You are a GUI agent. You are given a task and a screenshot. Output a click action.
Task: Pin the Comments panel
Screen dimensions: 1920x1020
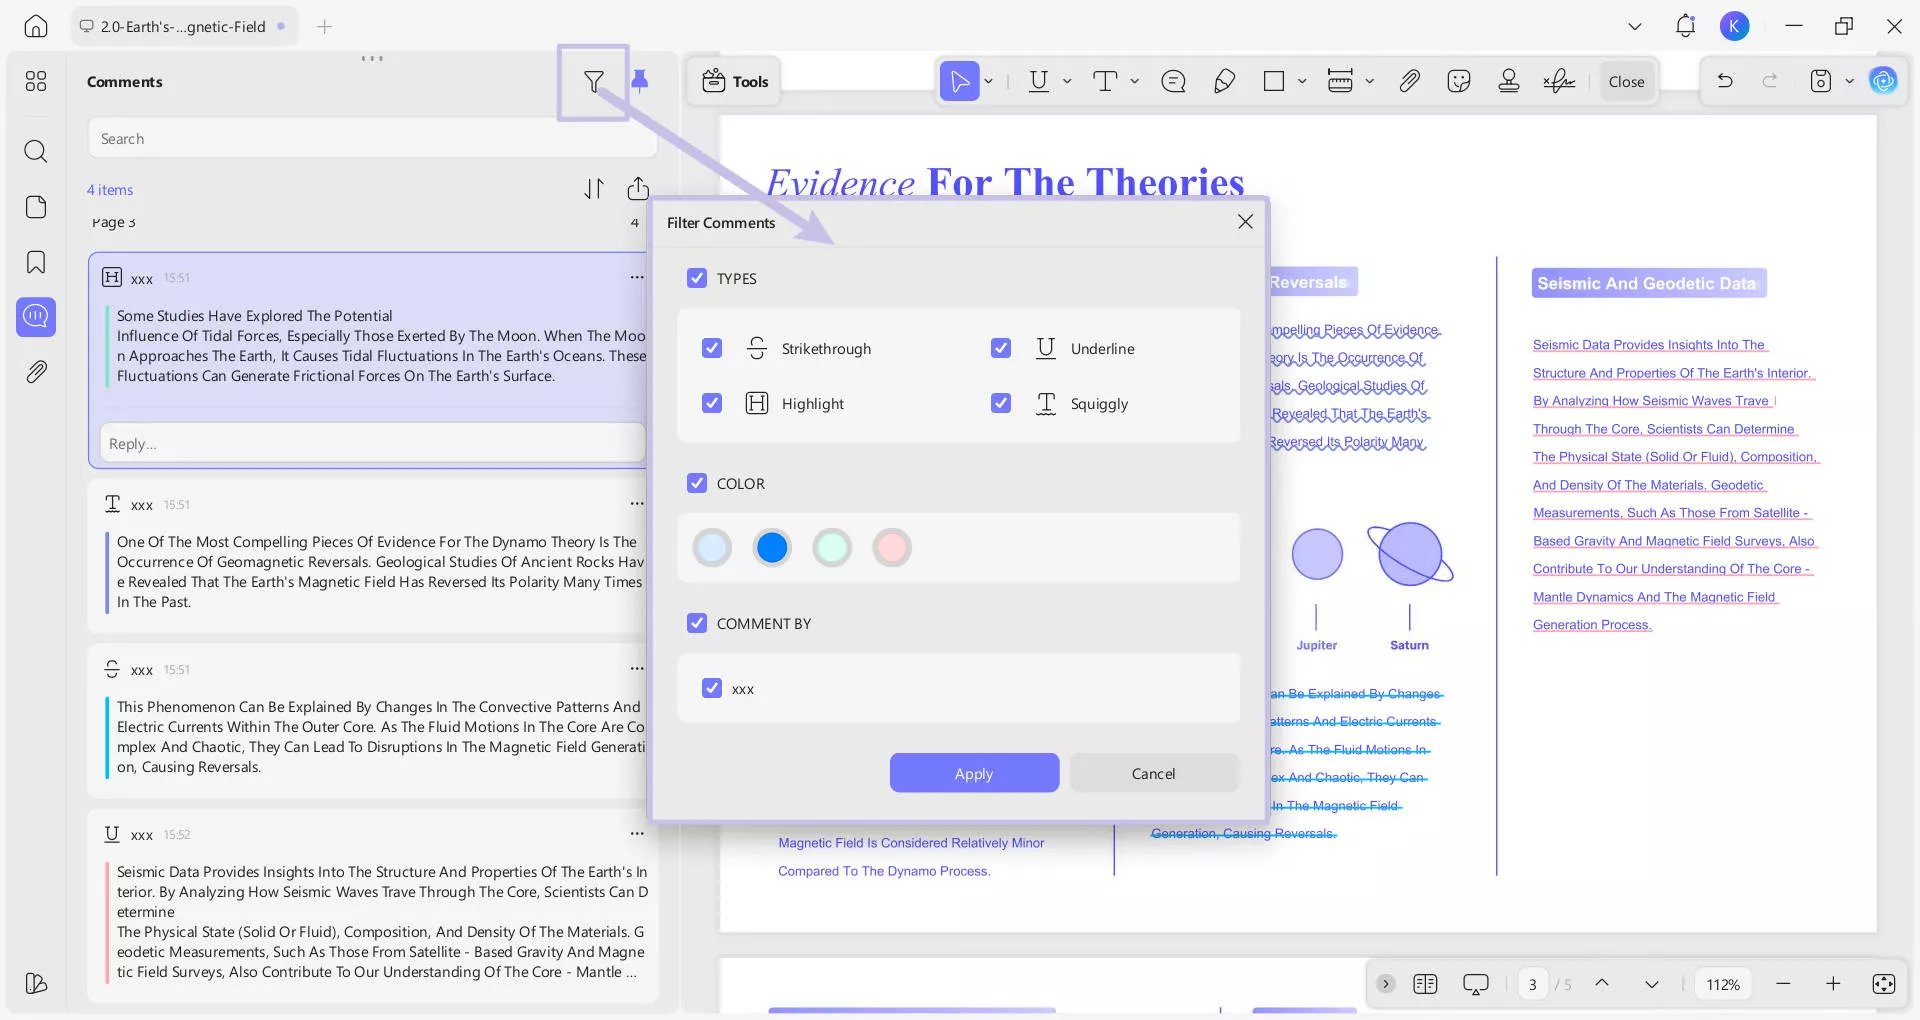point(640,81)
